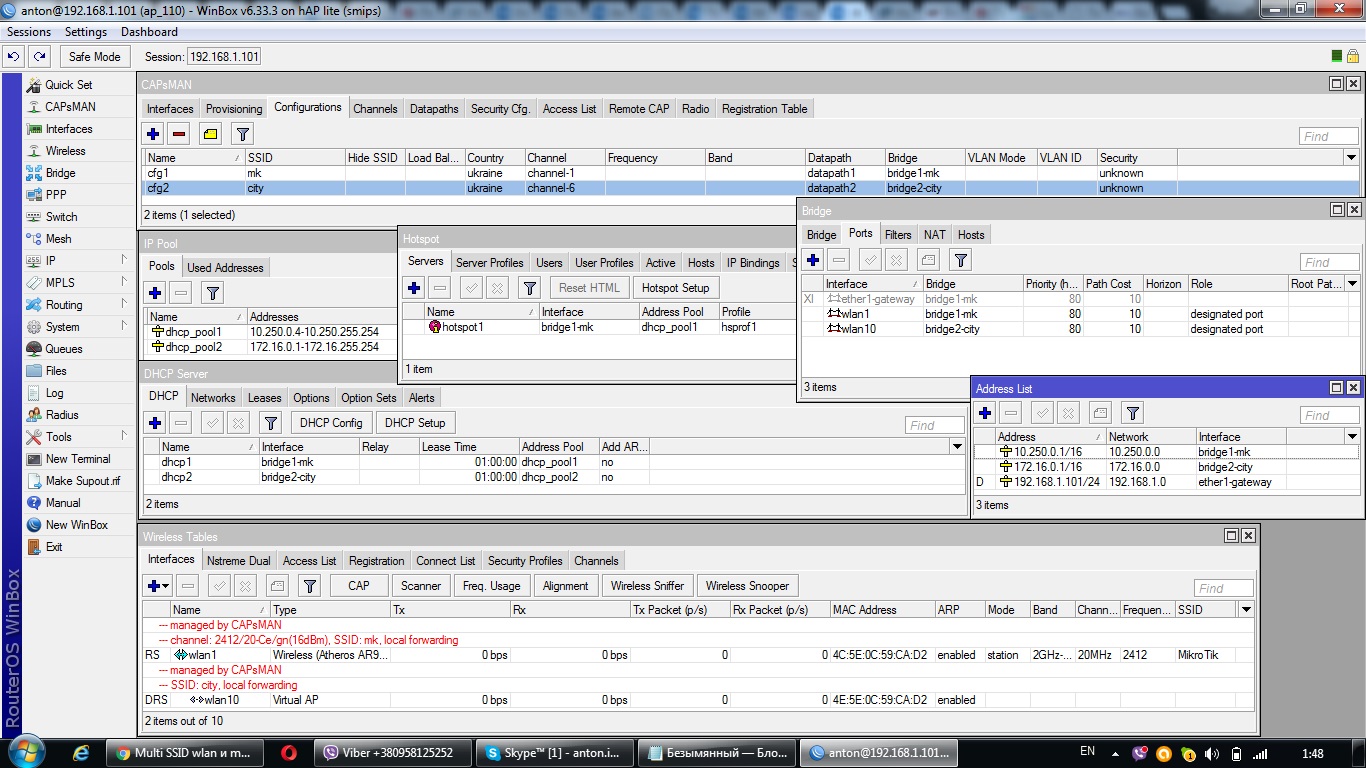Click the Find field in Bridge window
This screenshot has width=1366, height=768.
(x=1329, y=262)
